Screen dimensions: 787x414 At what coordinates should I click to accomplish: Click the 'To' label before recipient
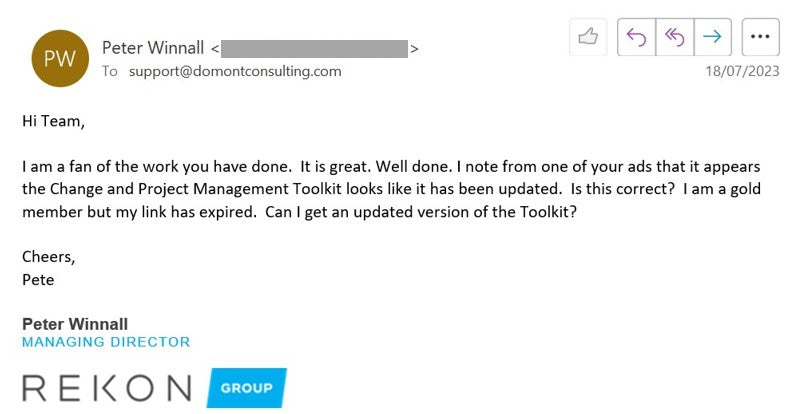pos(110,71)
